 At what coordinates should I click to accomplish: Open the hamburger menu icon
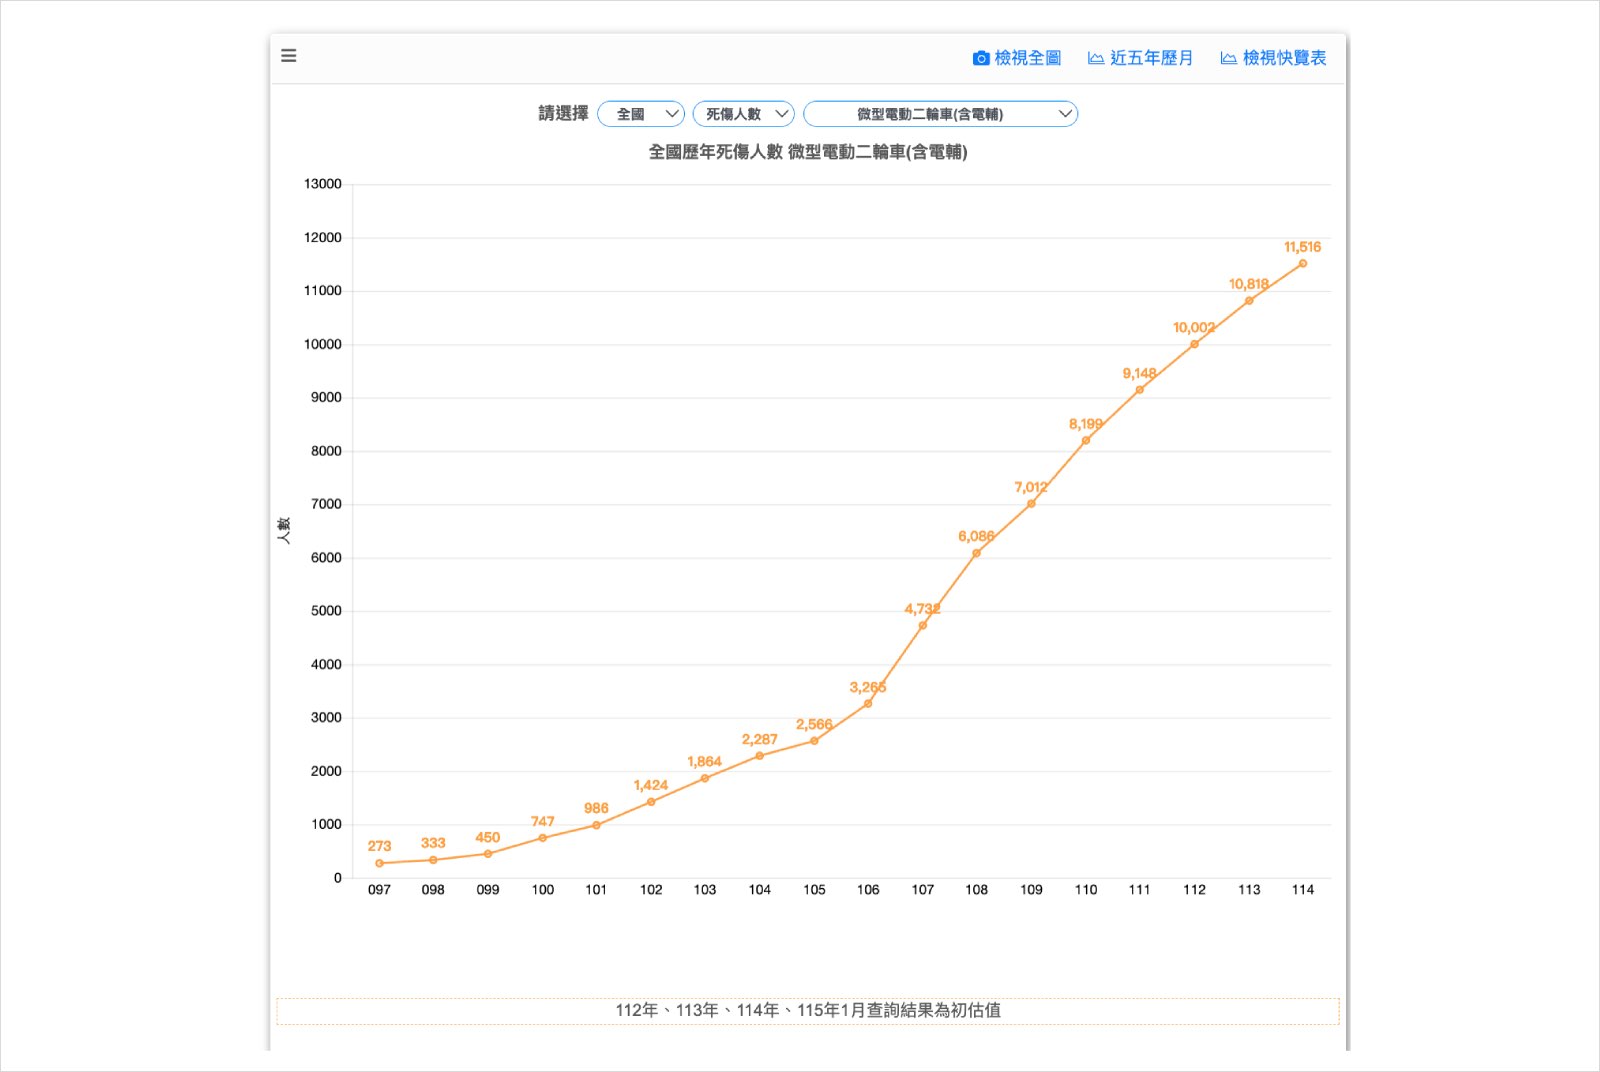289,55
